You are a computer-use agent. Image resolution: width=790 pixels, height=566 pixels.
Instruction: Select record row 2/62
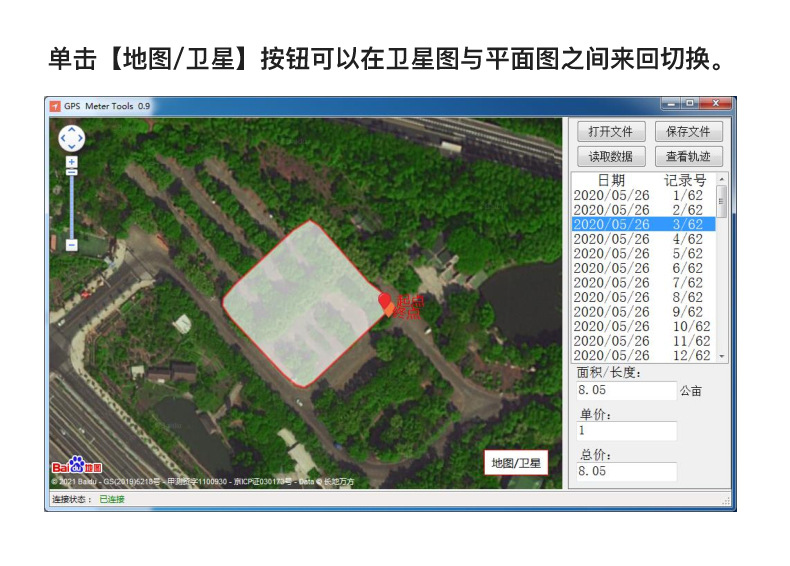click(643, 210)
